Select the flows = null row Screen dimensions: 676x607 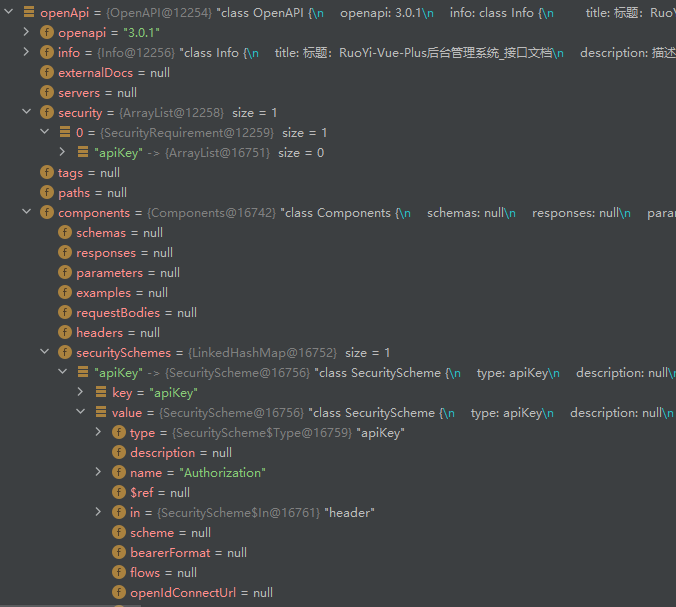pyautogui.click(x=338, y=572)
